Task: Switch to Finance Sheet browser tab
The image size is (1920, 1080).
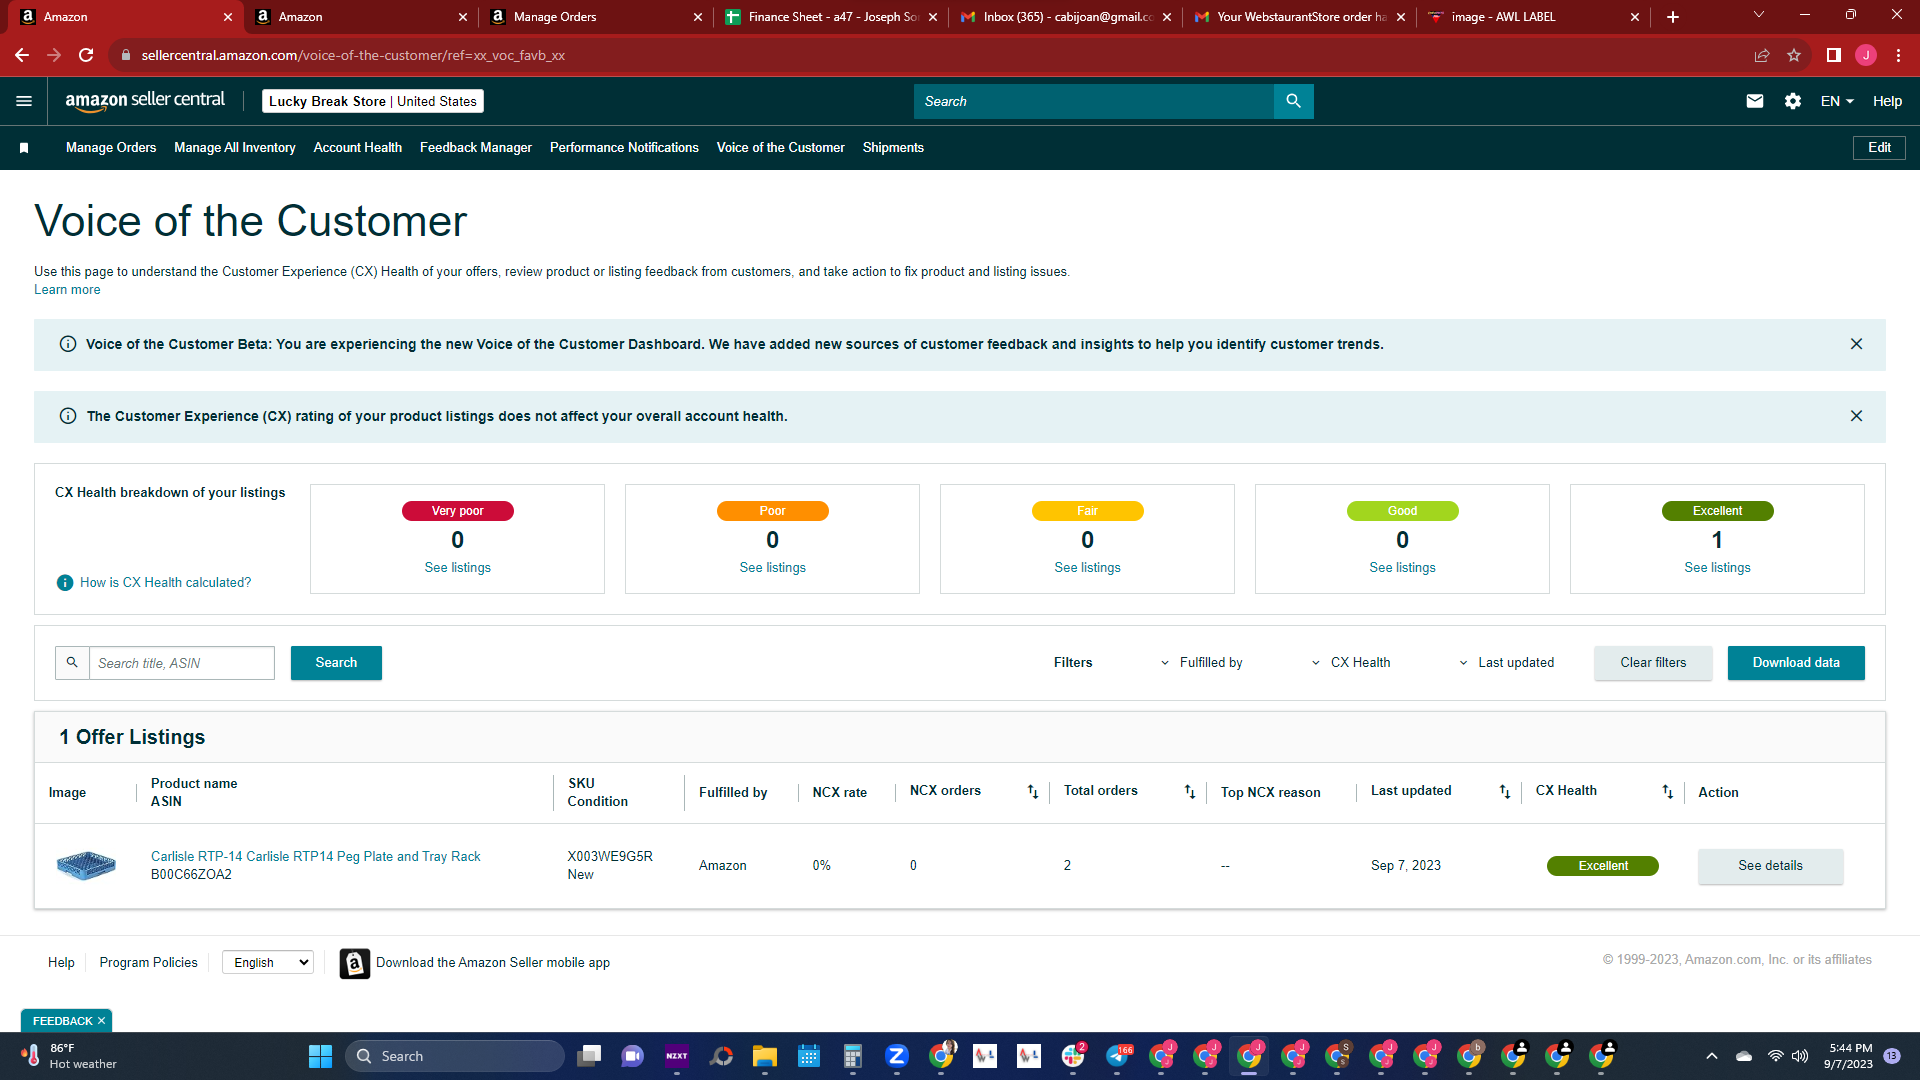Action: (830, 17)
